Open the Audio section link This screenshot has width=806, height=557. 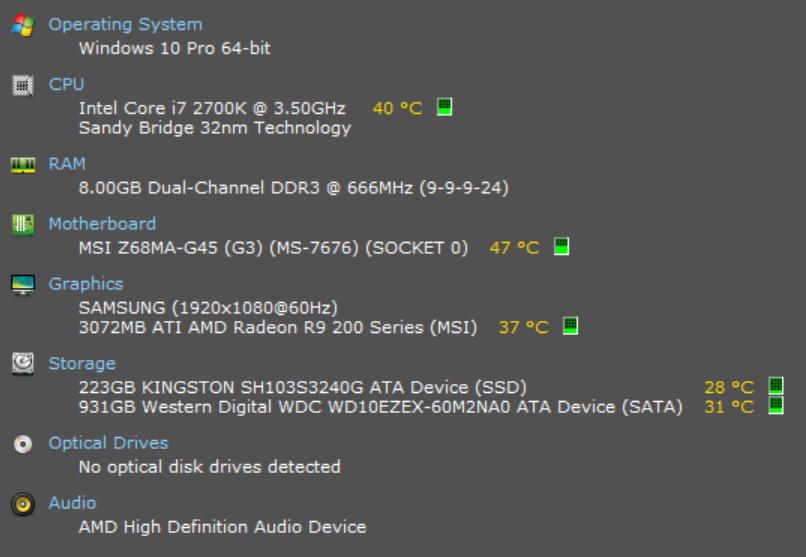[x=72, y=503]
